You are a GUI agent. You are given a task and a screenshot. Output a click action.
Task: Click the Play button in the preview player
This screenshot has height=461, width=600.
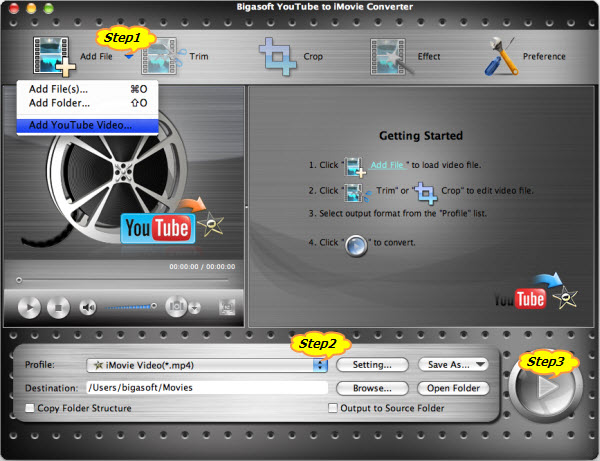pyautogui.click(x=29, y=307)
